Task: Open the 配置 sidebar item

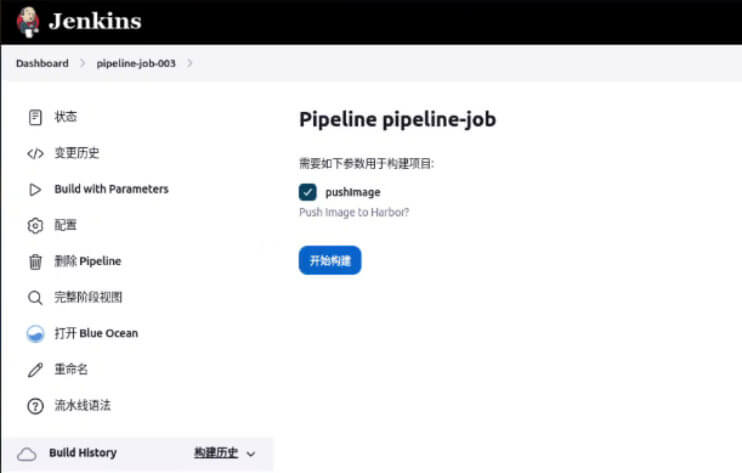Action: click(65, 225)
